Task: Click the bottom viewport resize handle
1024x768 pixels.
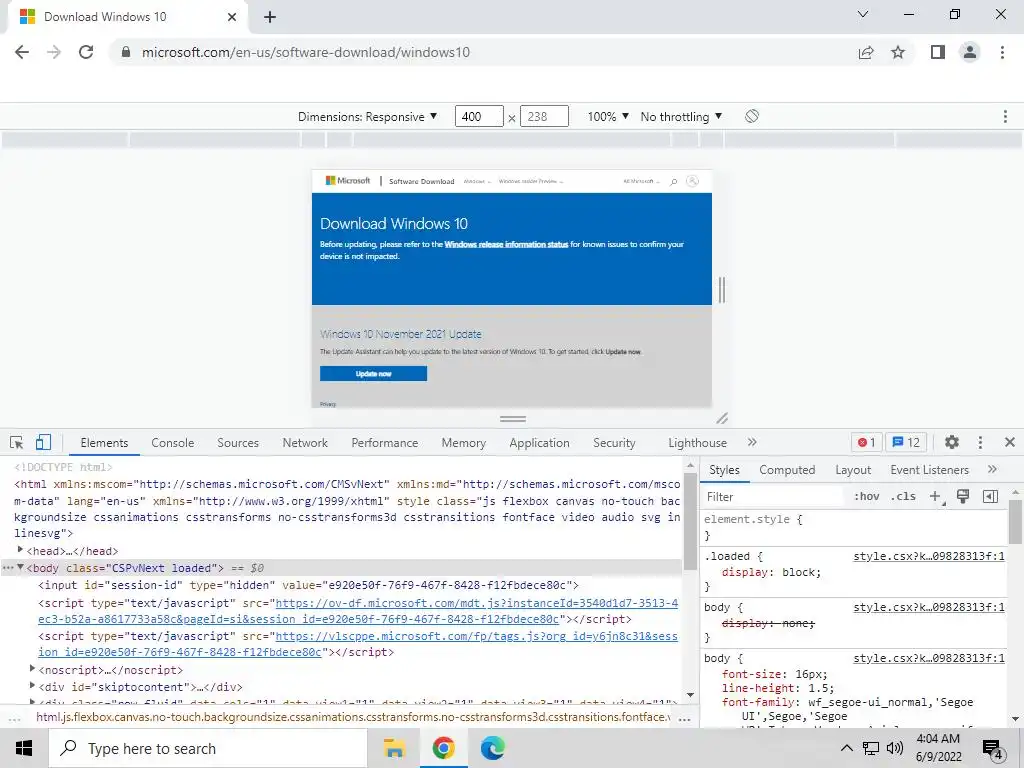Action: pos(513,419)
